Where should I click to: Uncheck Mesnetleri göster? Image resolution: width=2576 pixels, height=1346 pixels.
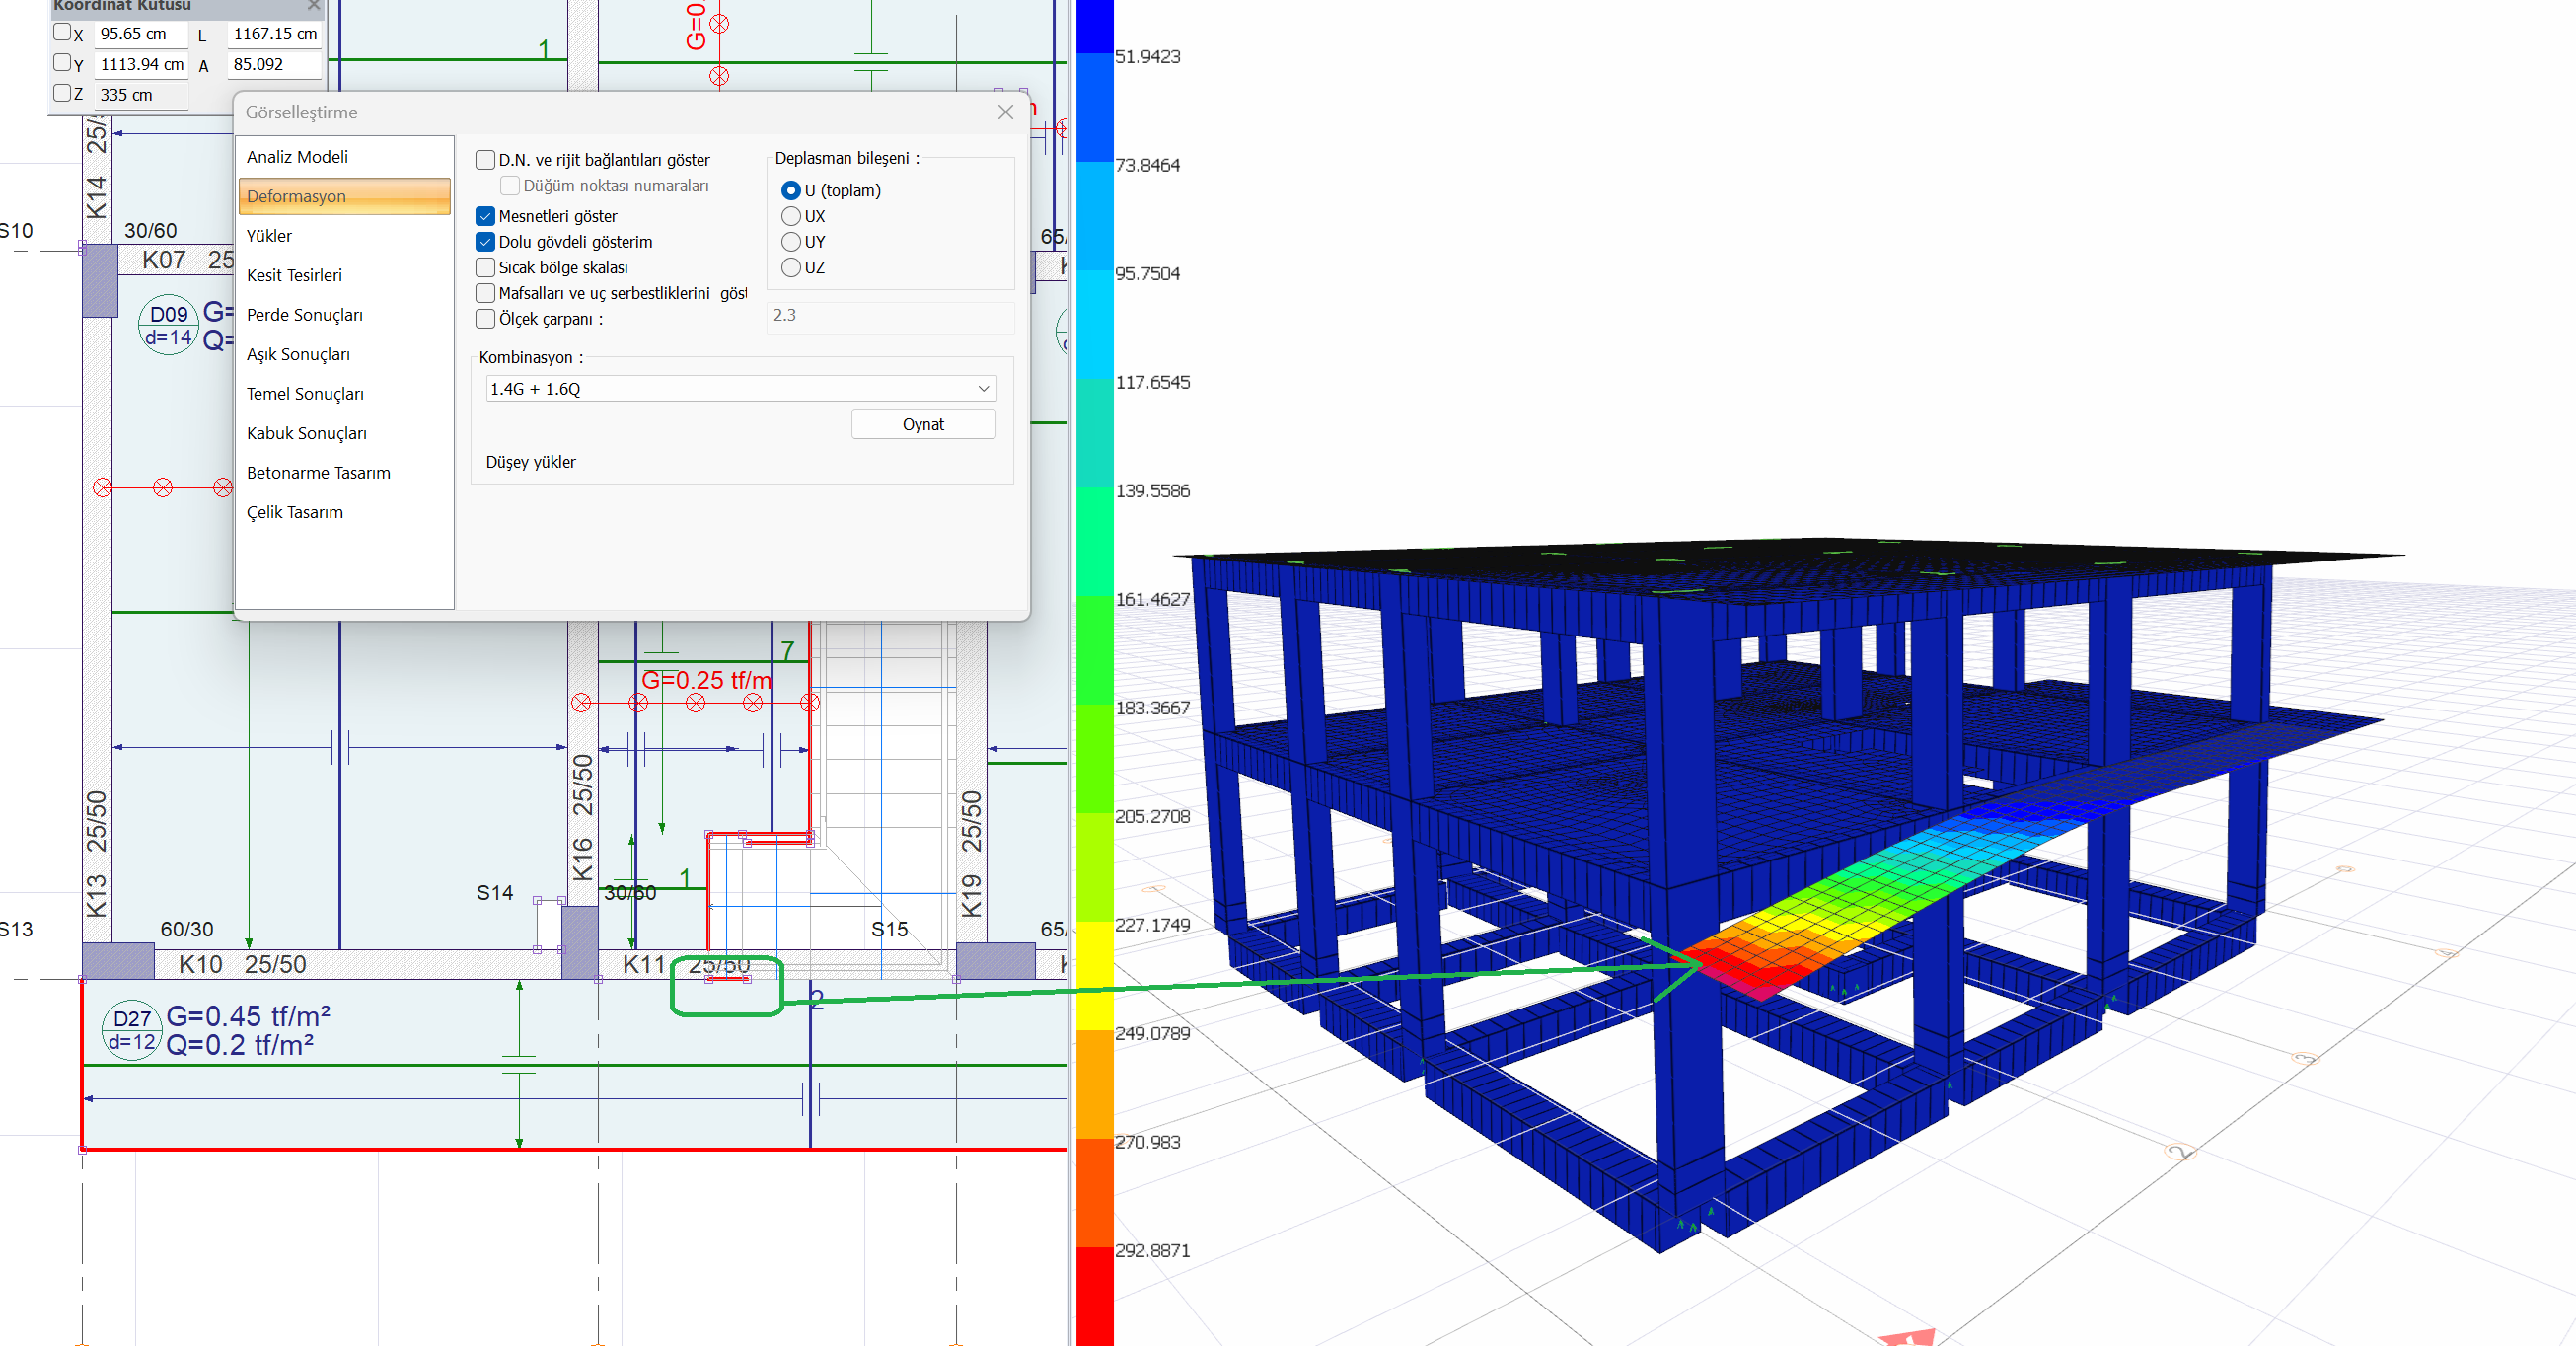(x=486, y=216)
